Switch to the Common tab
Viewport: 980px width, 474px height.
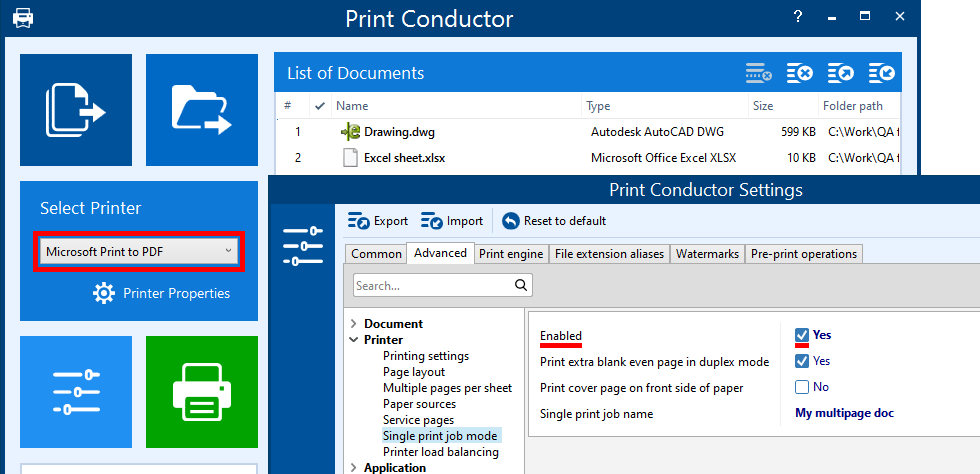pos(376,254)
